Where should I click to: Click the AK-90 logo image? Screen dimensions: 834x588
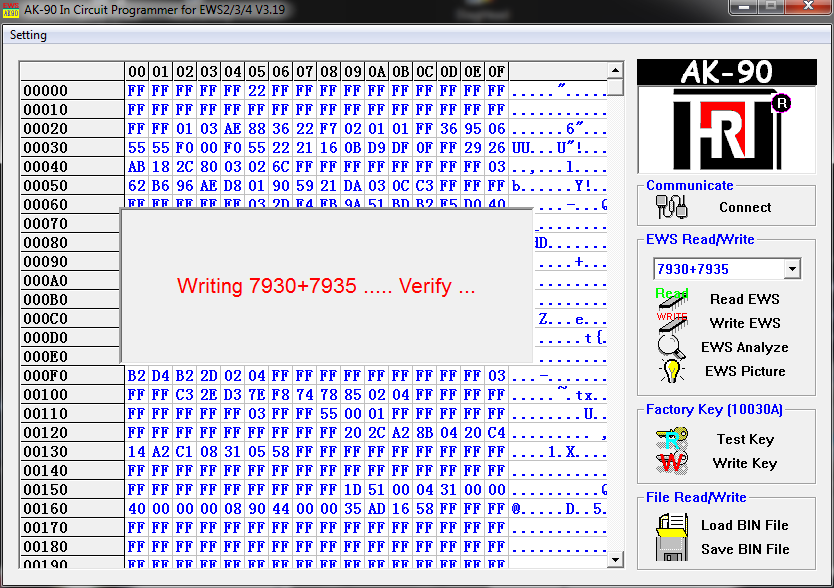[x=725, y=117]
